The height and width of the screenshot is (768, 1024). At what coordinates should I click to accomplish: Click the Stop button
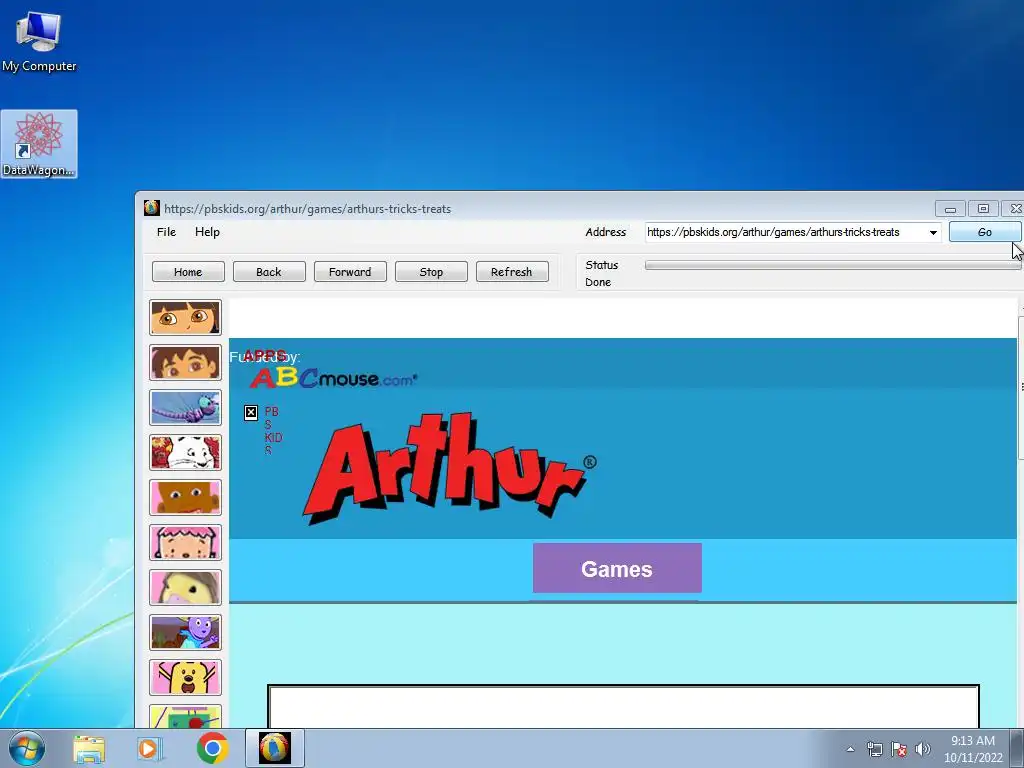click(x=431, y=272)
